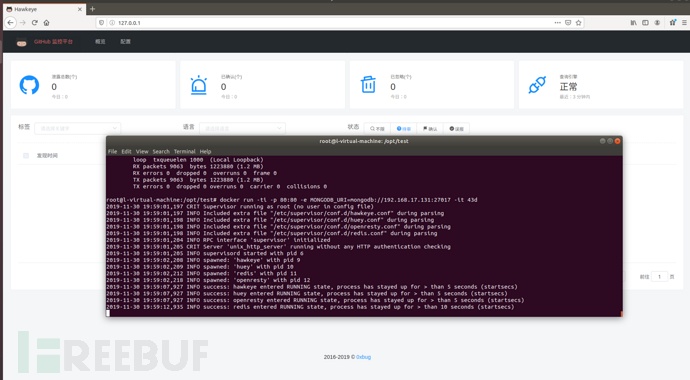Expand the 标签 keyword dropdown
This screenshot has width=690, height=380.
[x=77, y=128]
